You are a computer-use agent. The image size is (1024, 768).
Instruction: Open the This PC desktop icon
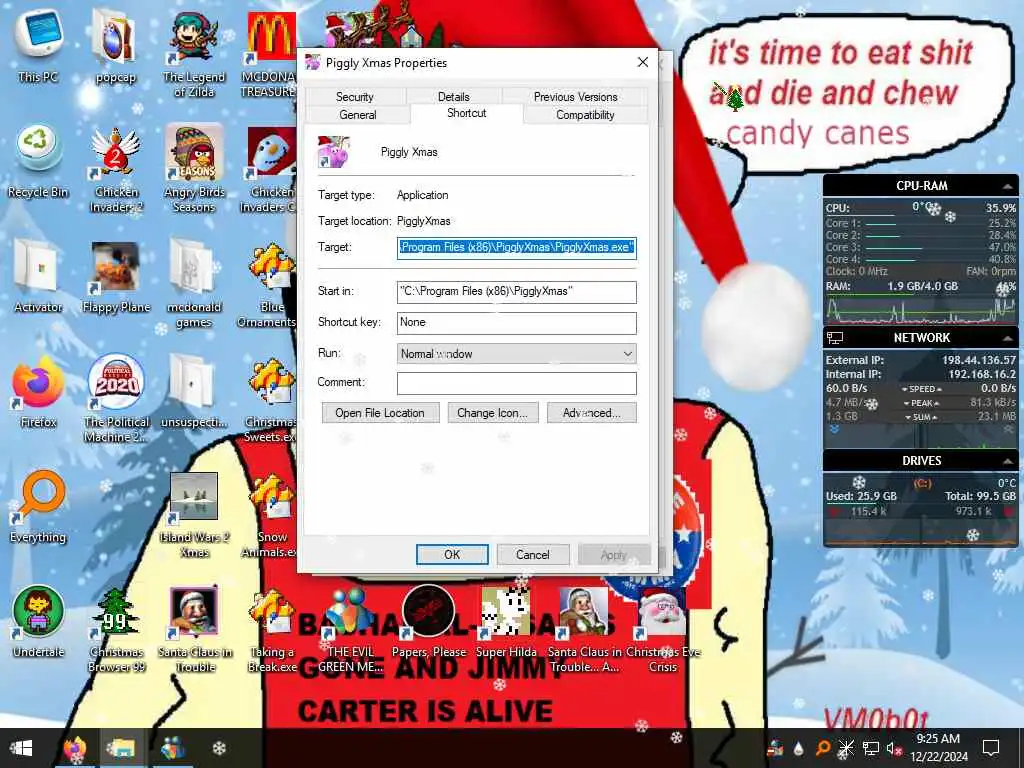[x=38, y=46]
